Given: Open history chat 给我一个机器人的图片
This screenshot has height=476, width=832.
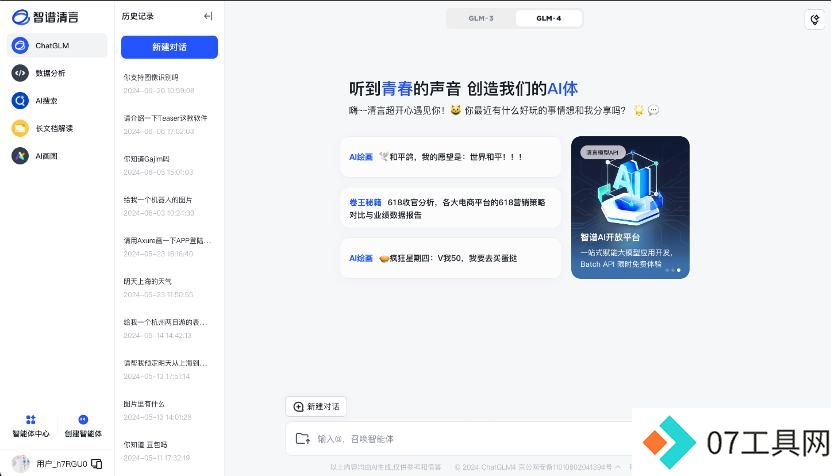Looking at the screenshot, I should pyautogui.click(x=169, y=206).
